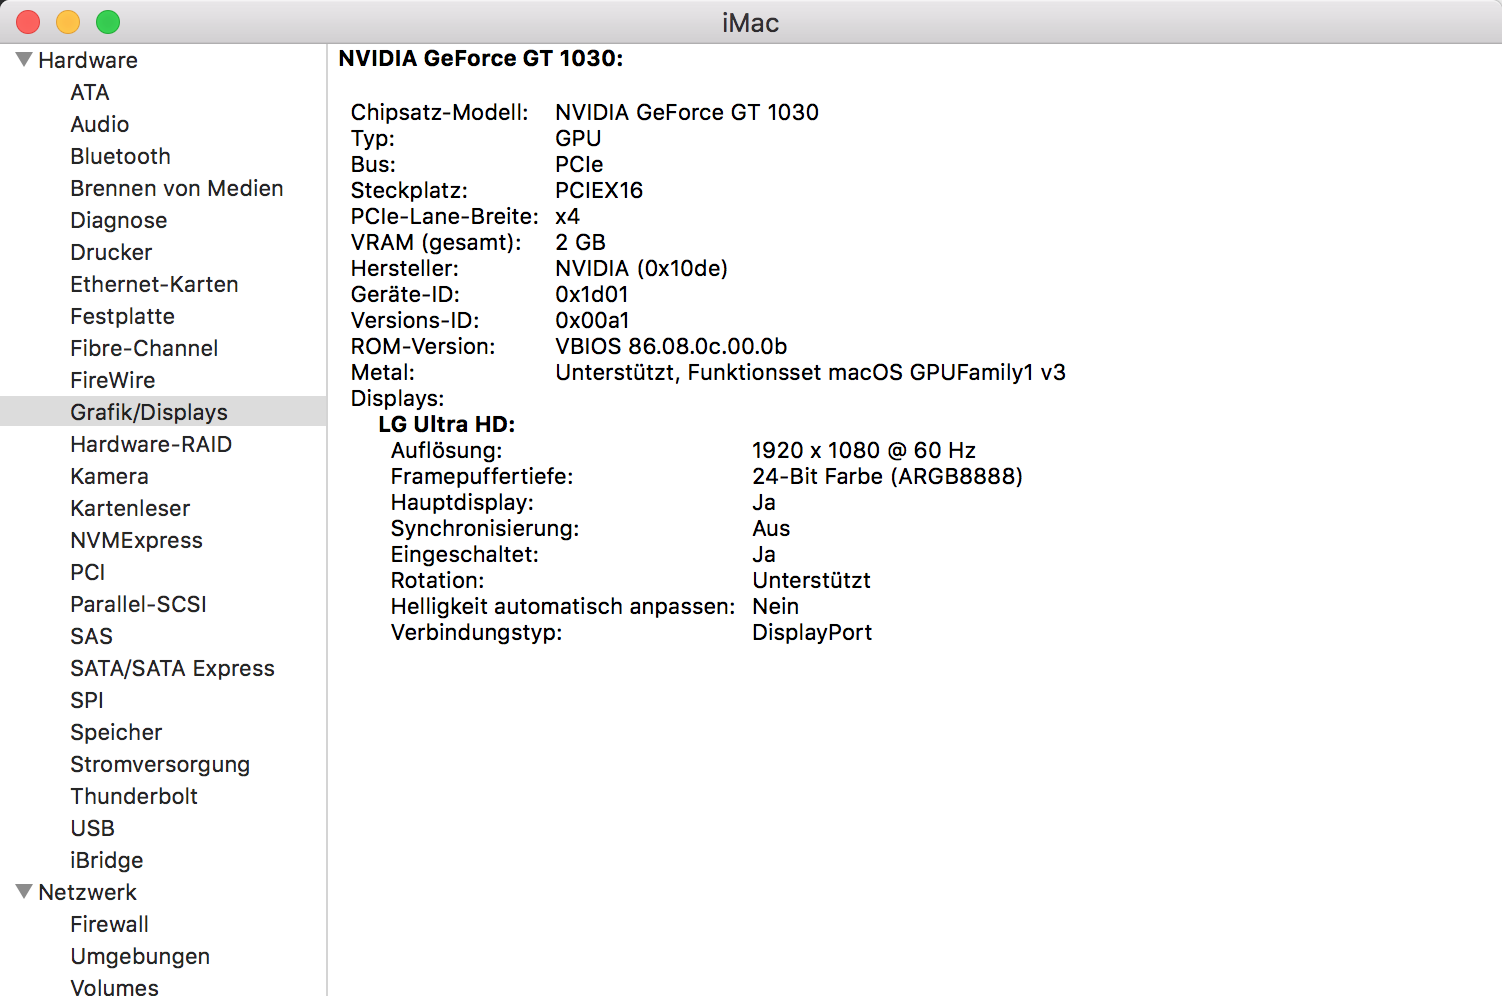Show Kartenleser information
Screen dimensions: 1502x996
(x=130, y=508)
